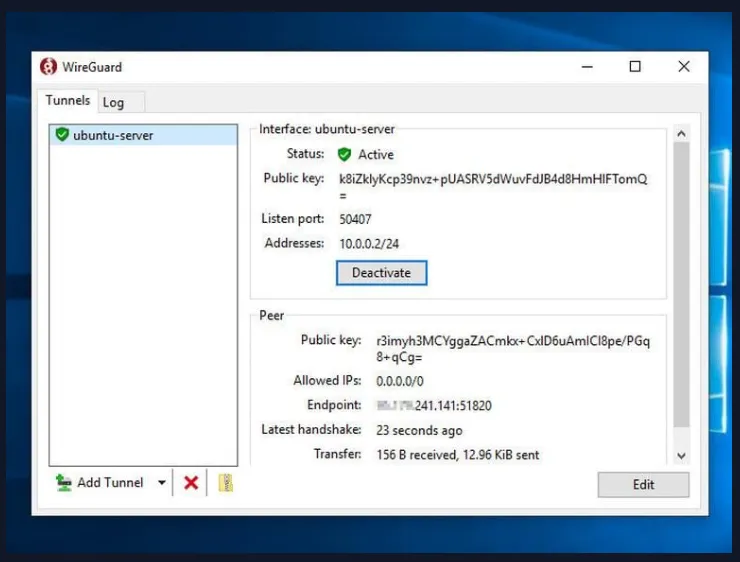Click the handshake value 23 seconds ago
The width and height of the screenshot is (740, 562).
coord(419,430)
